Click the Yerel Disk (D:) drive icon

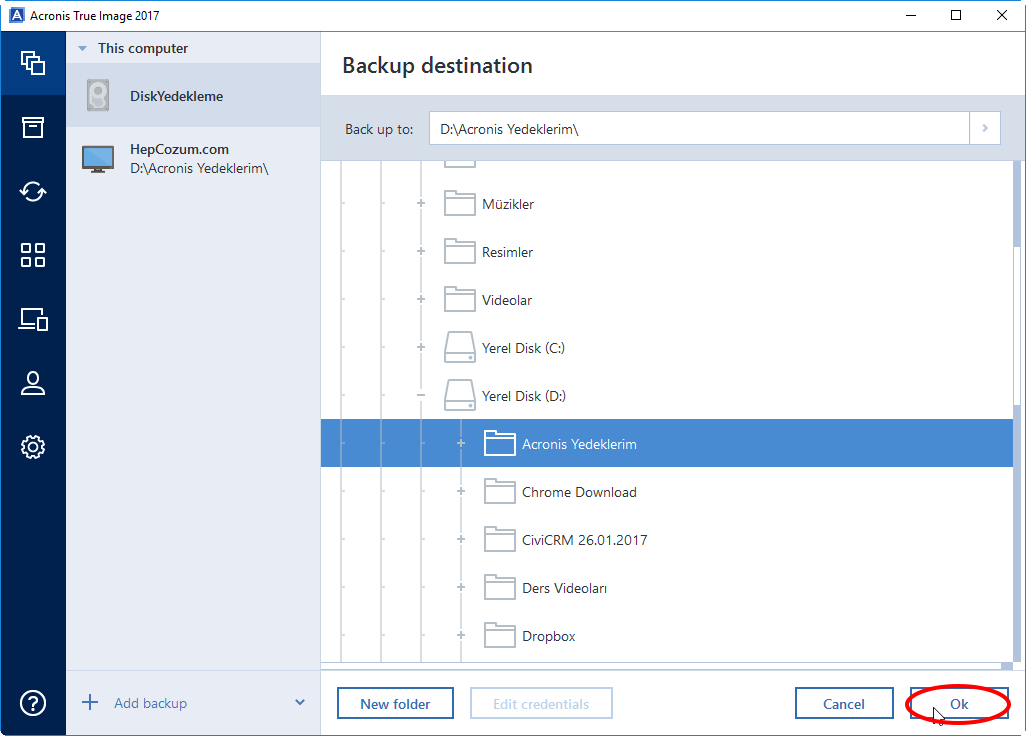[459, 395]
